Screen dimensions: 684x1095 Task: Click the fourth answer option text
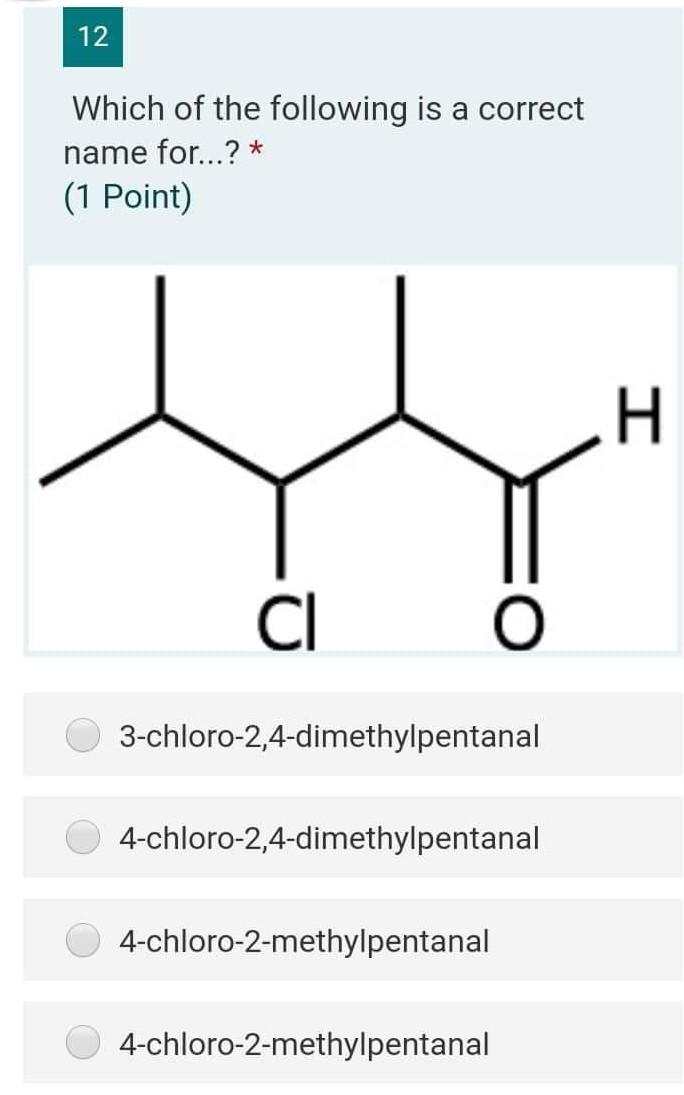point(305,1044)
